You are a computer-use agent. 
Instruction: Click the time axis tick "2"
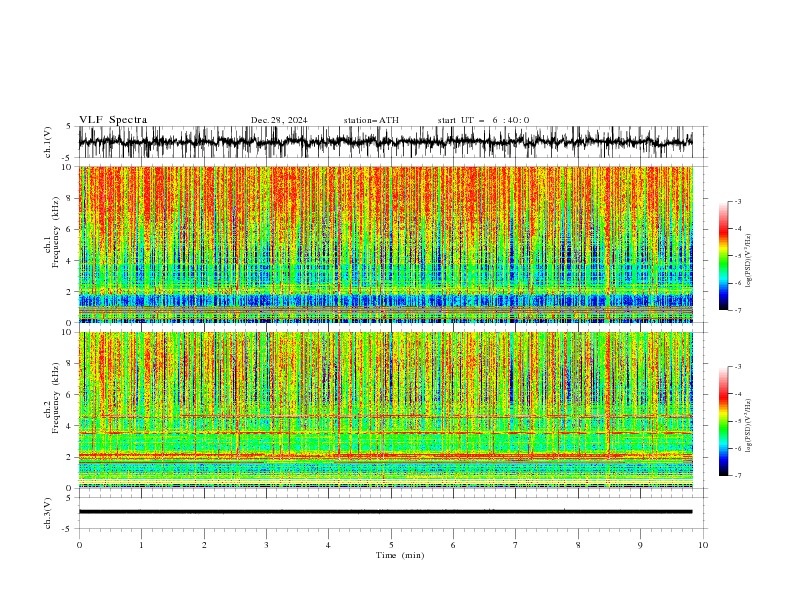(x=204, y=545)
